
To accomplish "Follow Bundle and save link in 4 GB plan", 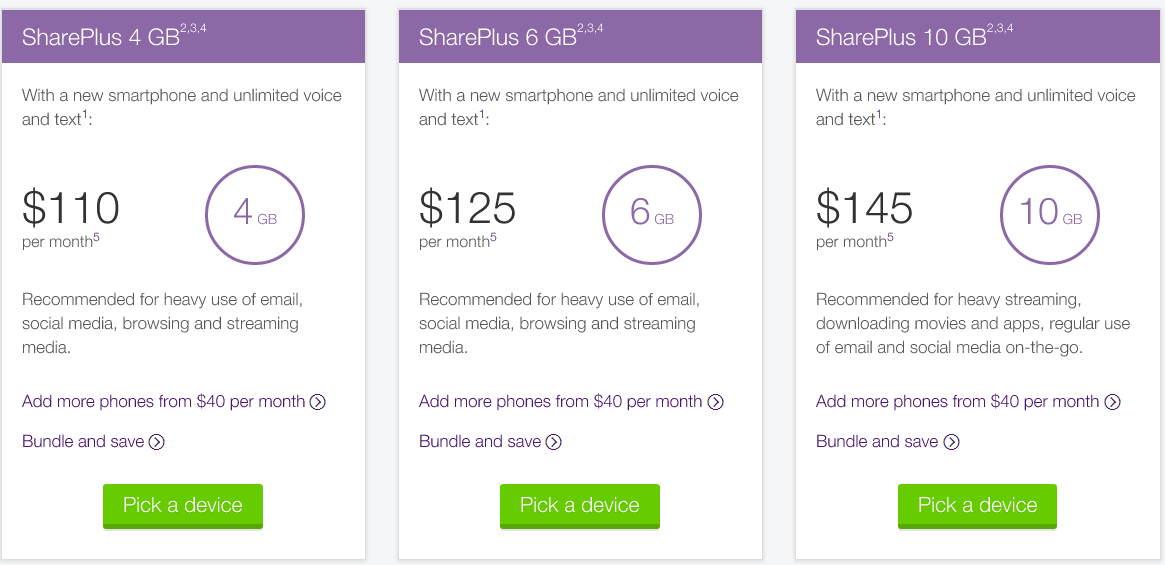I will pos(83,442).
